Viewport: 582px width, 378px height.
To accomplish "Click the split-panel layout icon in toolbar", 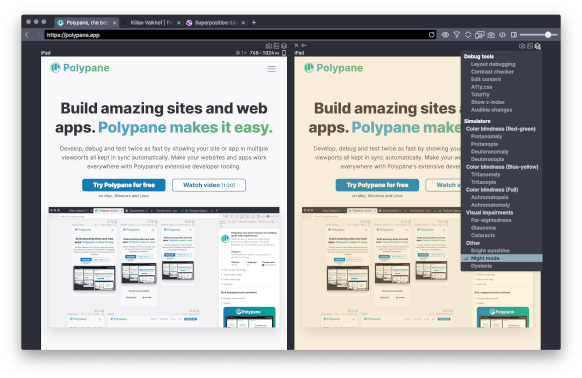I will pyautogui.click(x=514, y=35).
